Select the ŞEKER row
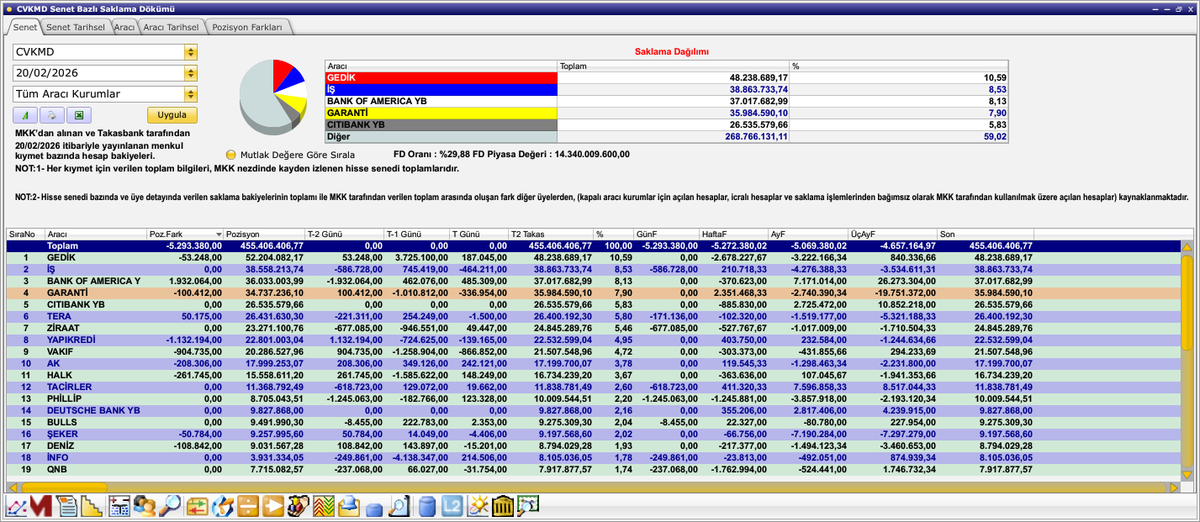The width and height of the screenshot is (1200, 522). (x=594, y=434)
